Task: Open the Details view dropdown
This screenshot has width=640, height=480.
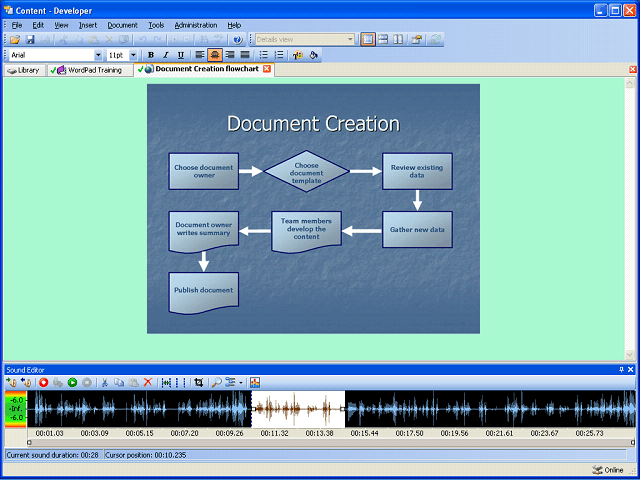Action: 350,40
